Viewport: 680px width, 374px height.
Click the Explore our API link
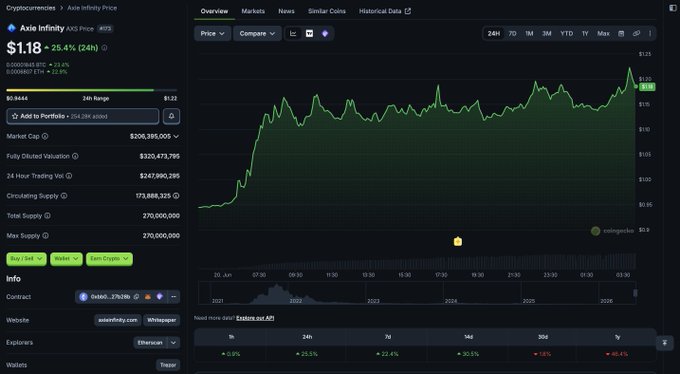(x=255, y=318)
